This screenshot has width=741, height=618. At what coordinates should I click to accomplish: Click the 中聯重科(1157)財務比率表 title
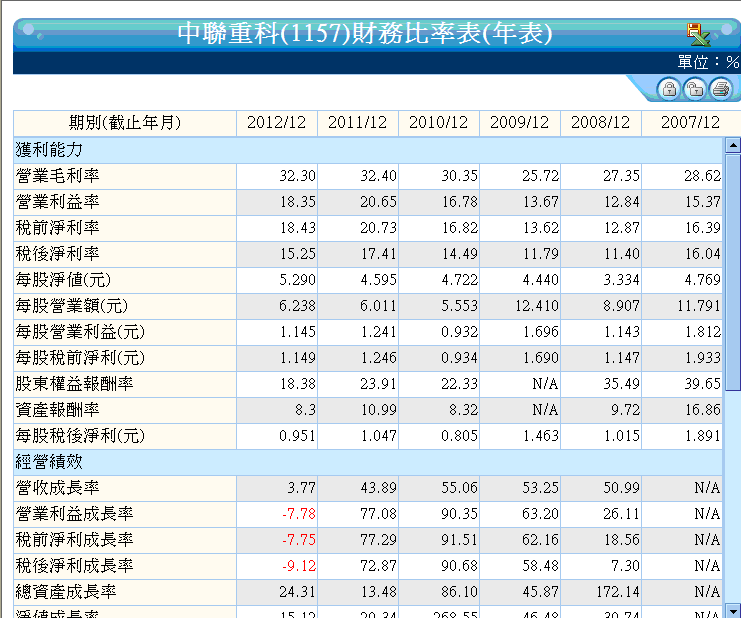click(365, 34)
